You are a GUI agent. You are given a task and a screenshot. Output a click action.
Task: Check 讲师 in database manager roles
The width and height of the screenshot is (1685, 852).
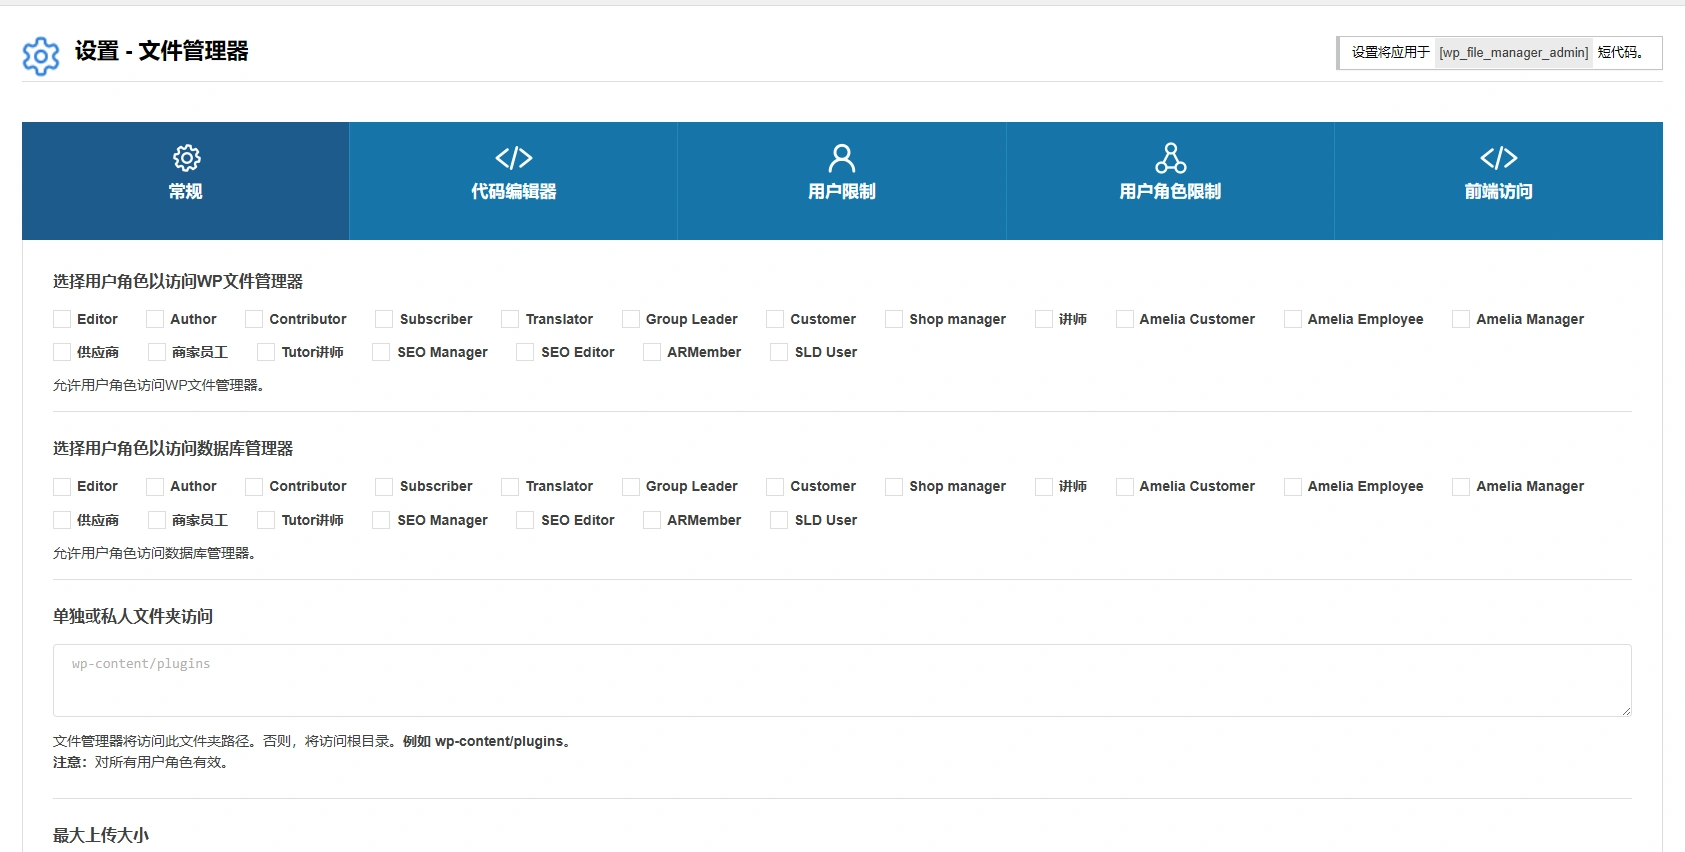pyautogui.click(x=1044, y=487)
